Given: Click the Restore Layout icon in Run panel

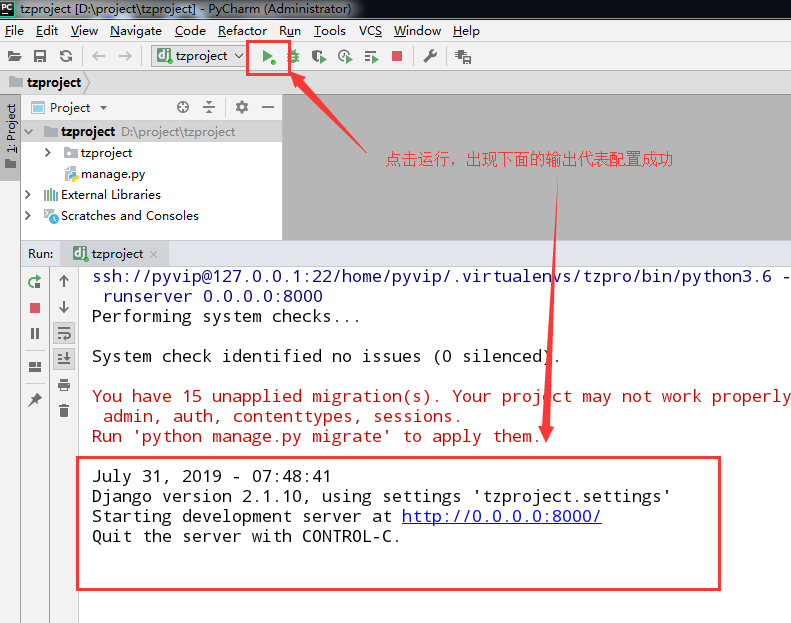Looking at the screenshot, I should click(35, 367).
